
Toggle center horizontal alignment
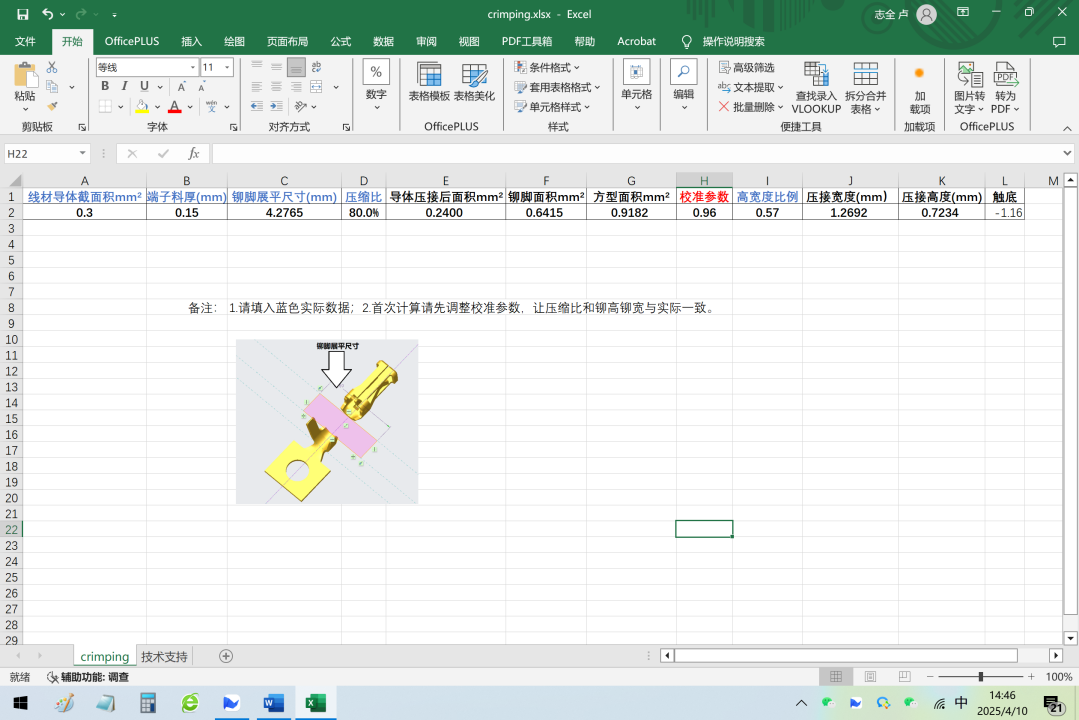[x=276, y=87]
